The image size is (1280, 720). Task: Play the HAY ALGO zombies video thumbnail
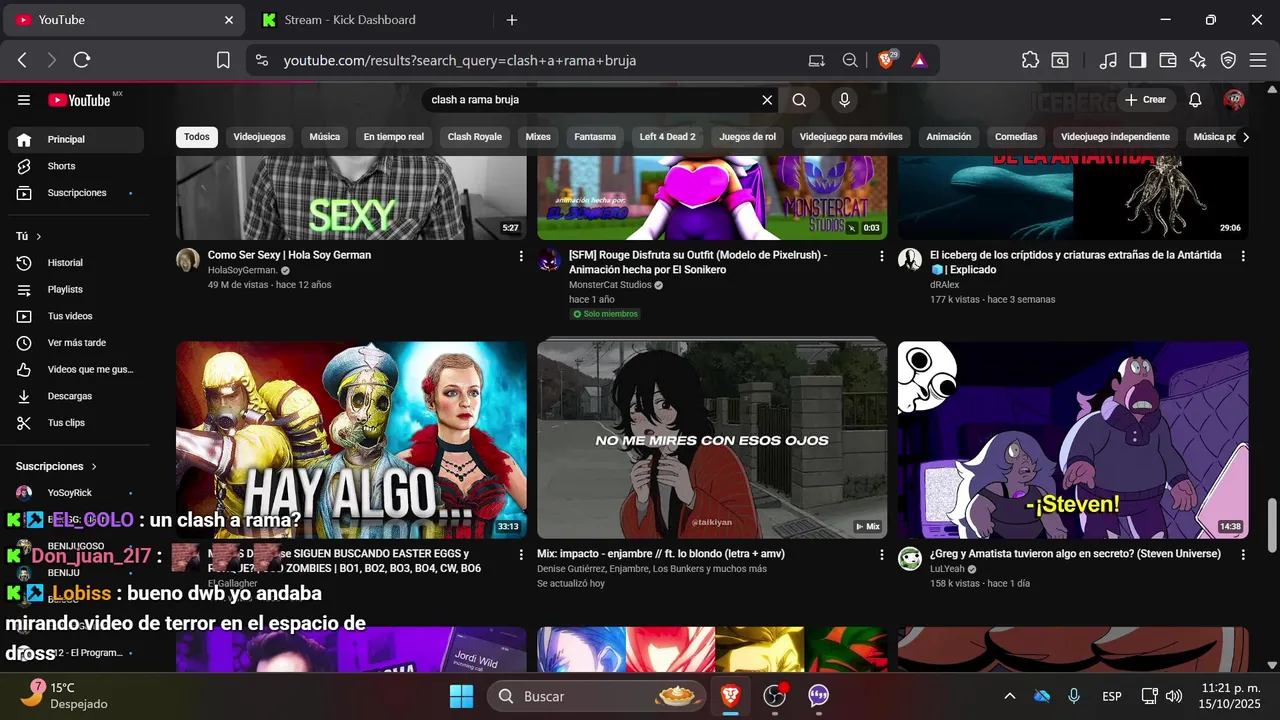(x=351, y=440)
